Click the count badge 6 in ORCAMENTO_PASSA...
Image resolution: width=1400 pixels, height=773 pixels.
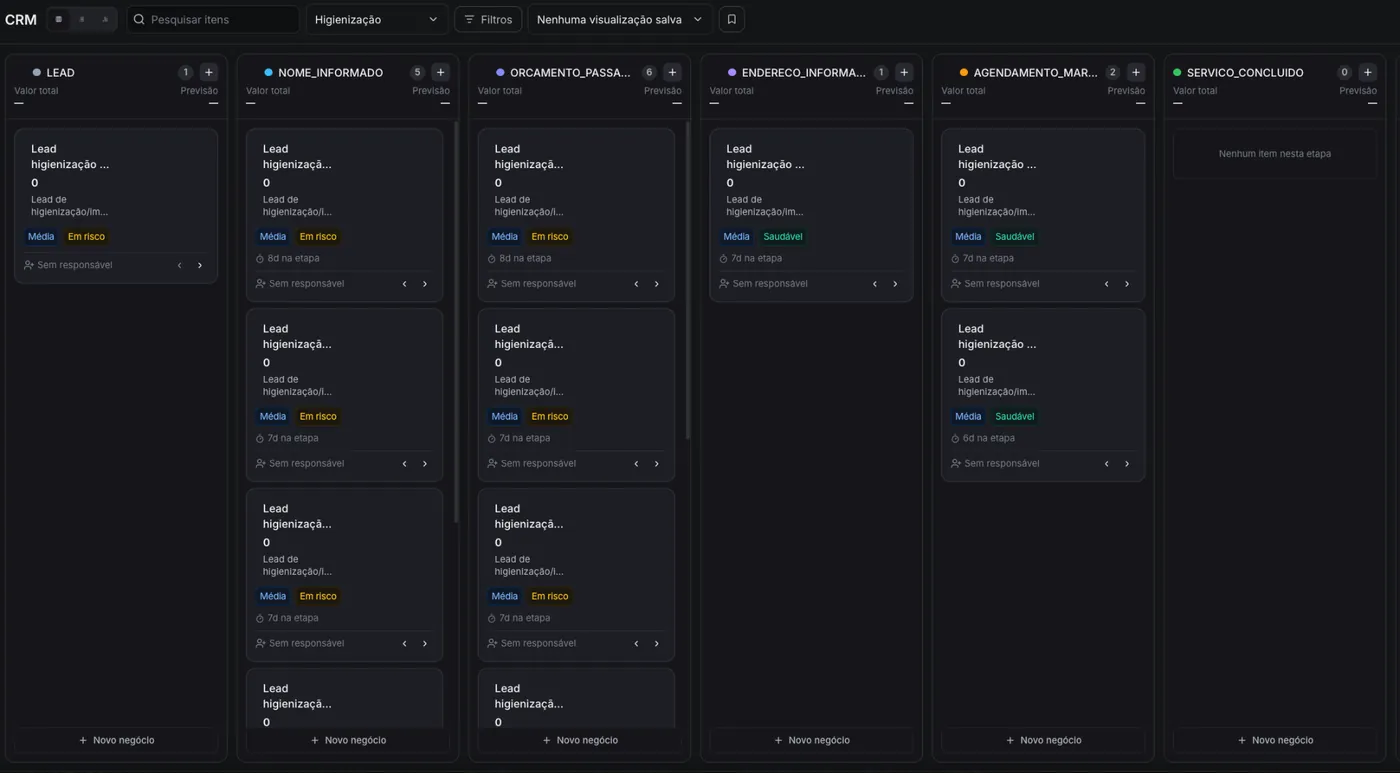(649, 72)
